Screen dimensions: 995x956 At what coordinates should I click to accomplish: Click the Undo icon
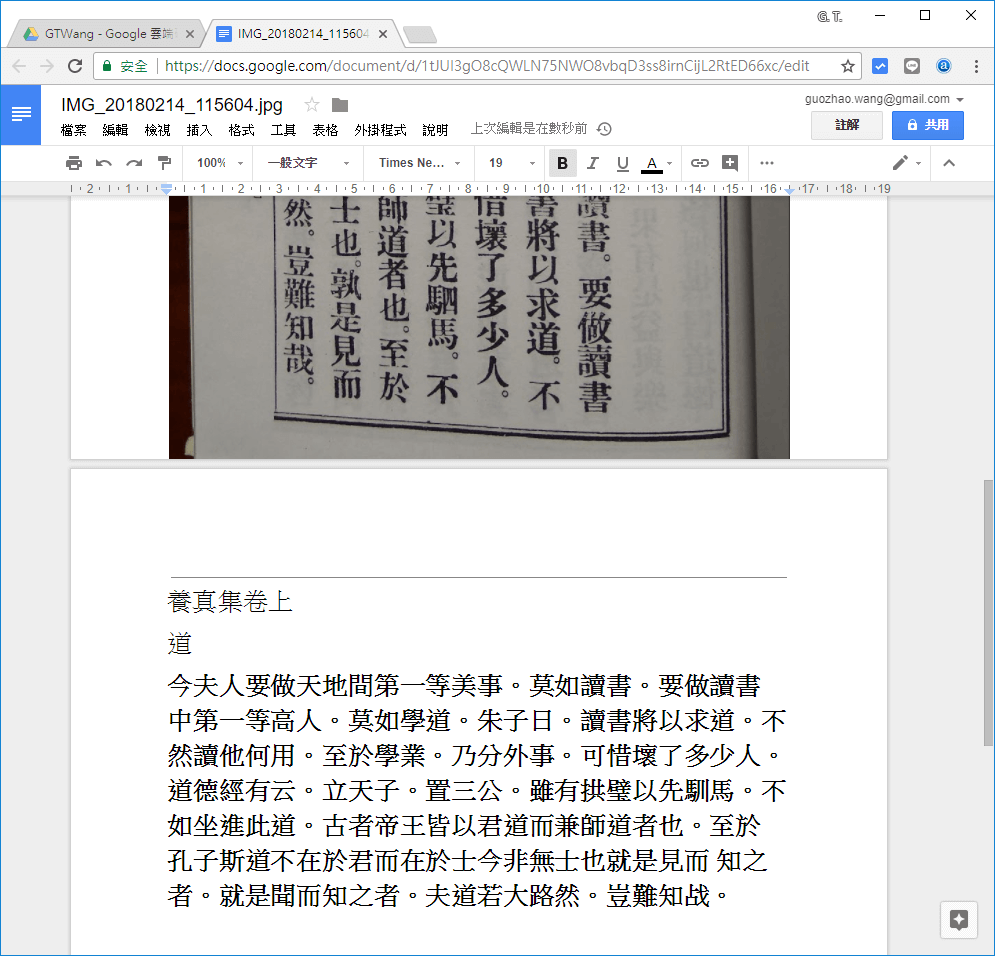[x=103, y=163]
